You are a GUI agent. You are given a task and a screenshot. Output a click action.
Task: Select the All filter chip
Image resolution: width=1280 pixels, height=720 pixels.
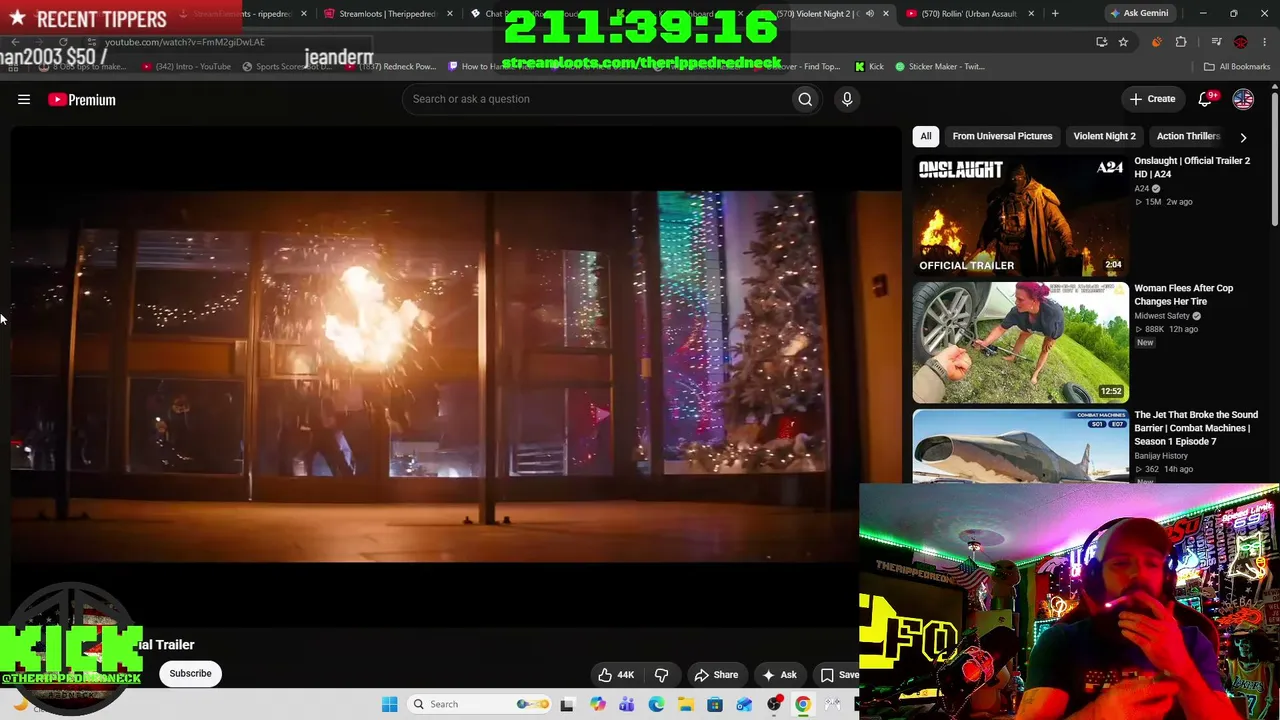pos(926,136)
